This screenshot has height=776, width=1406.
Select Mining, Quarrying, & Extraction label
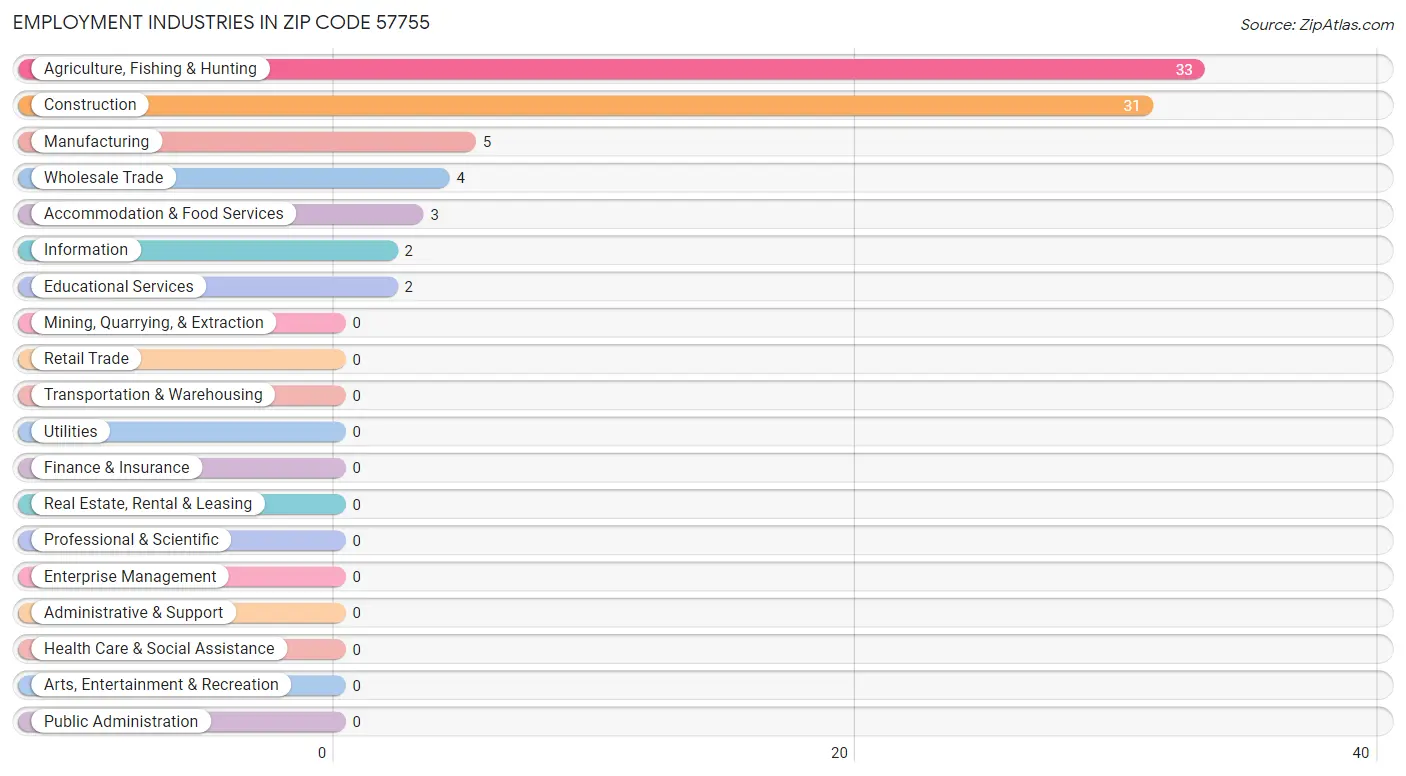coord(154,323)
